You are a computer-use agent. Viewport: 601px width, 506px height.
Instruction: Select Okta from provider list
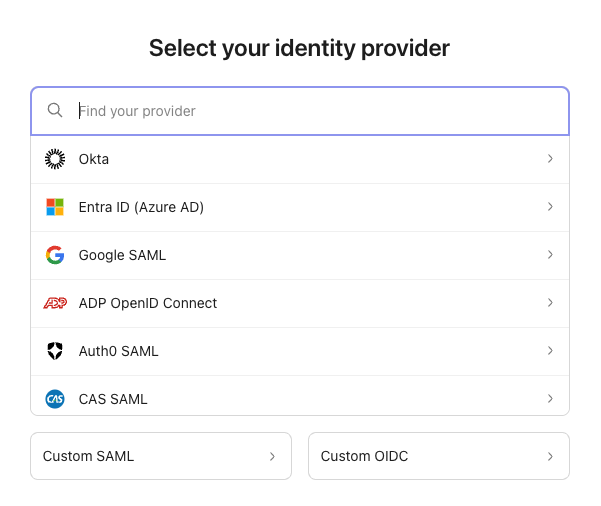(94, 159)
